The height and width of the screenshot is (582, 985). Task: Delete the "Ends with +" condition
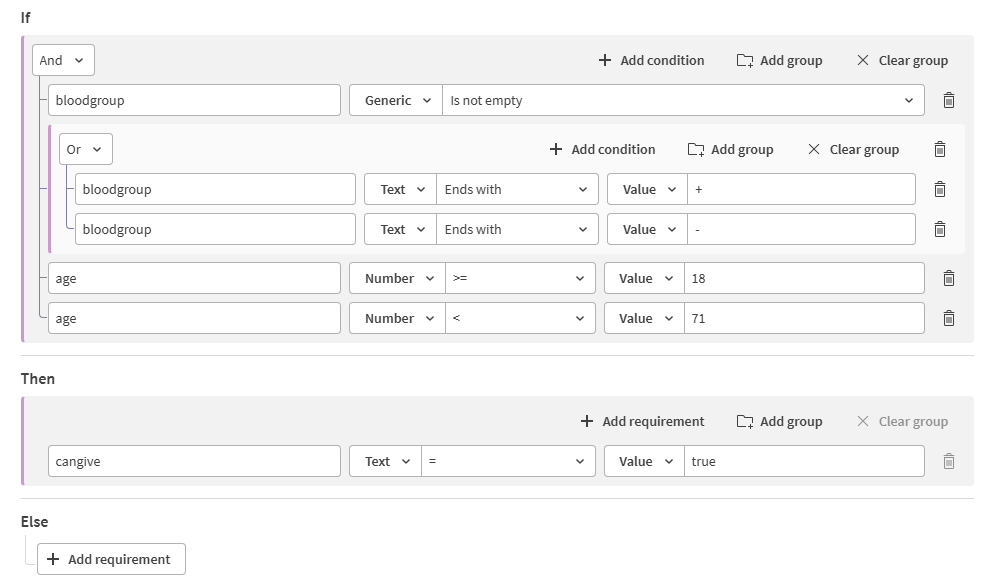click(x=939, y=188)
